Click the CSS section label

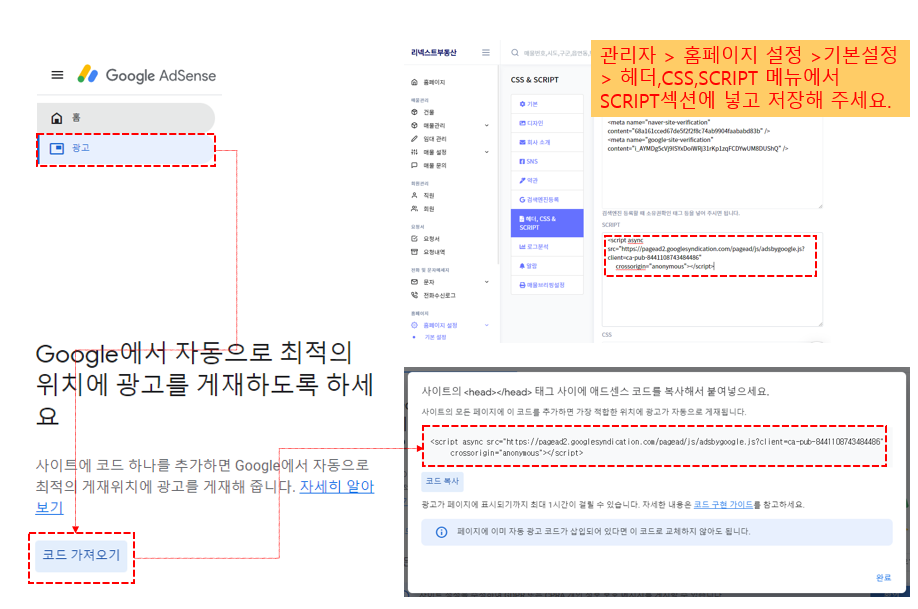tap(607, 335)
